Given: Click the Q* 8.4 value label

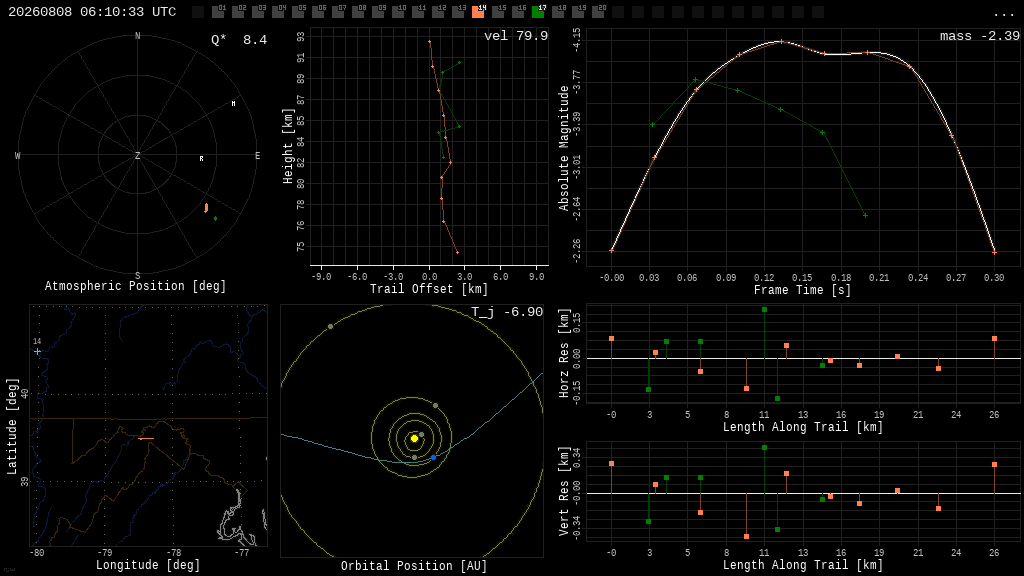Looking at the screenshot, I should point(238,40).
